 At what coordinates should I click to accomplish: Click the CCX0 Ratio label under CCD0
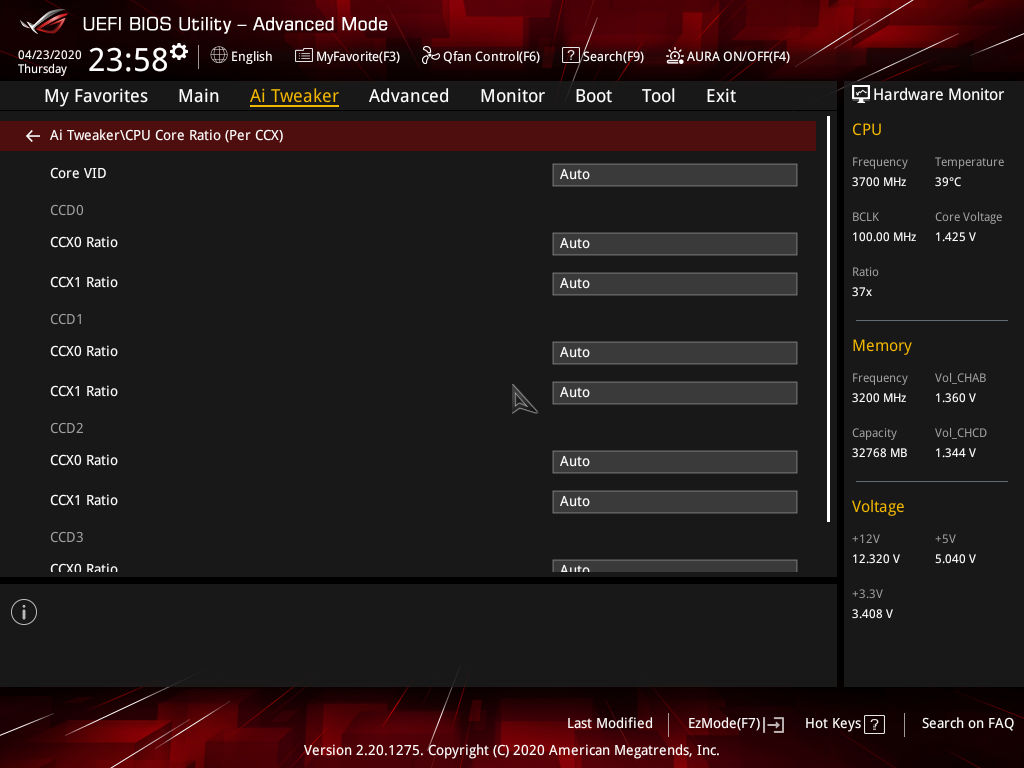[x=84, y=242]
